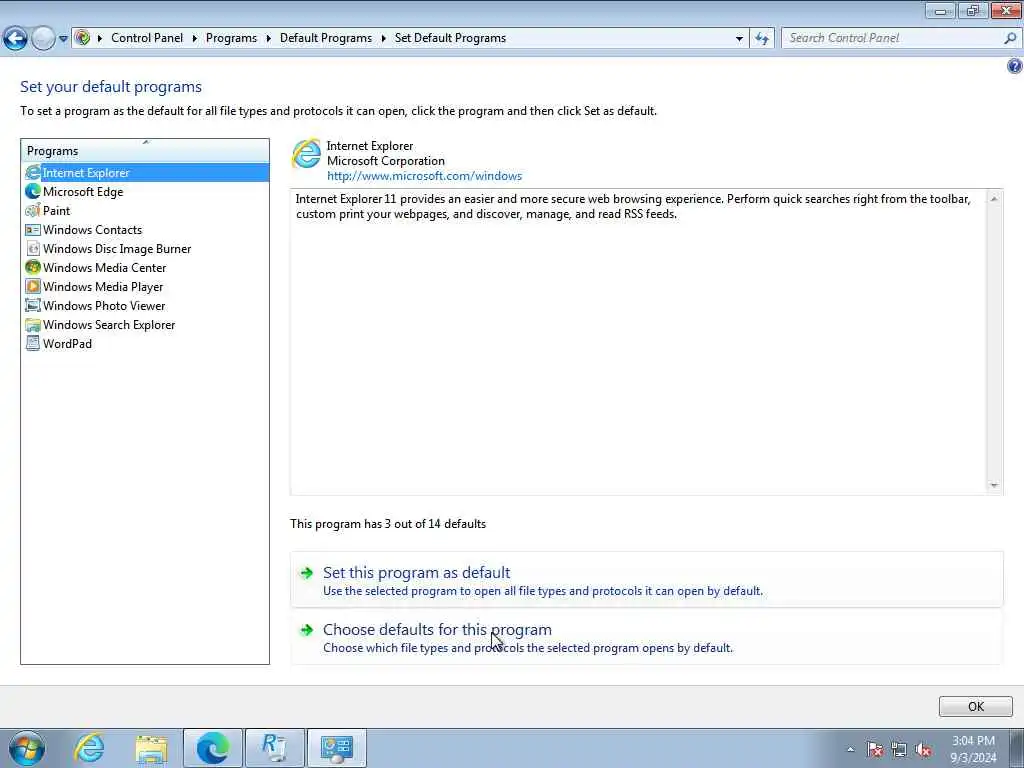Click Set Default Programs breadcrumb

(x=450, y=38)
